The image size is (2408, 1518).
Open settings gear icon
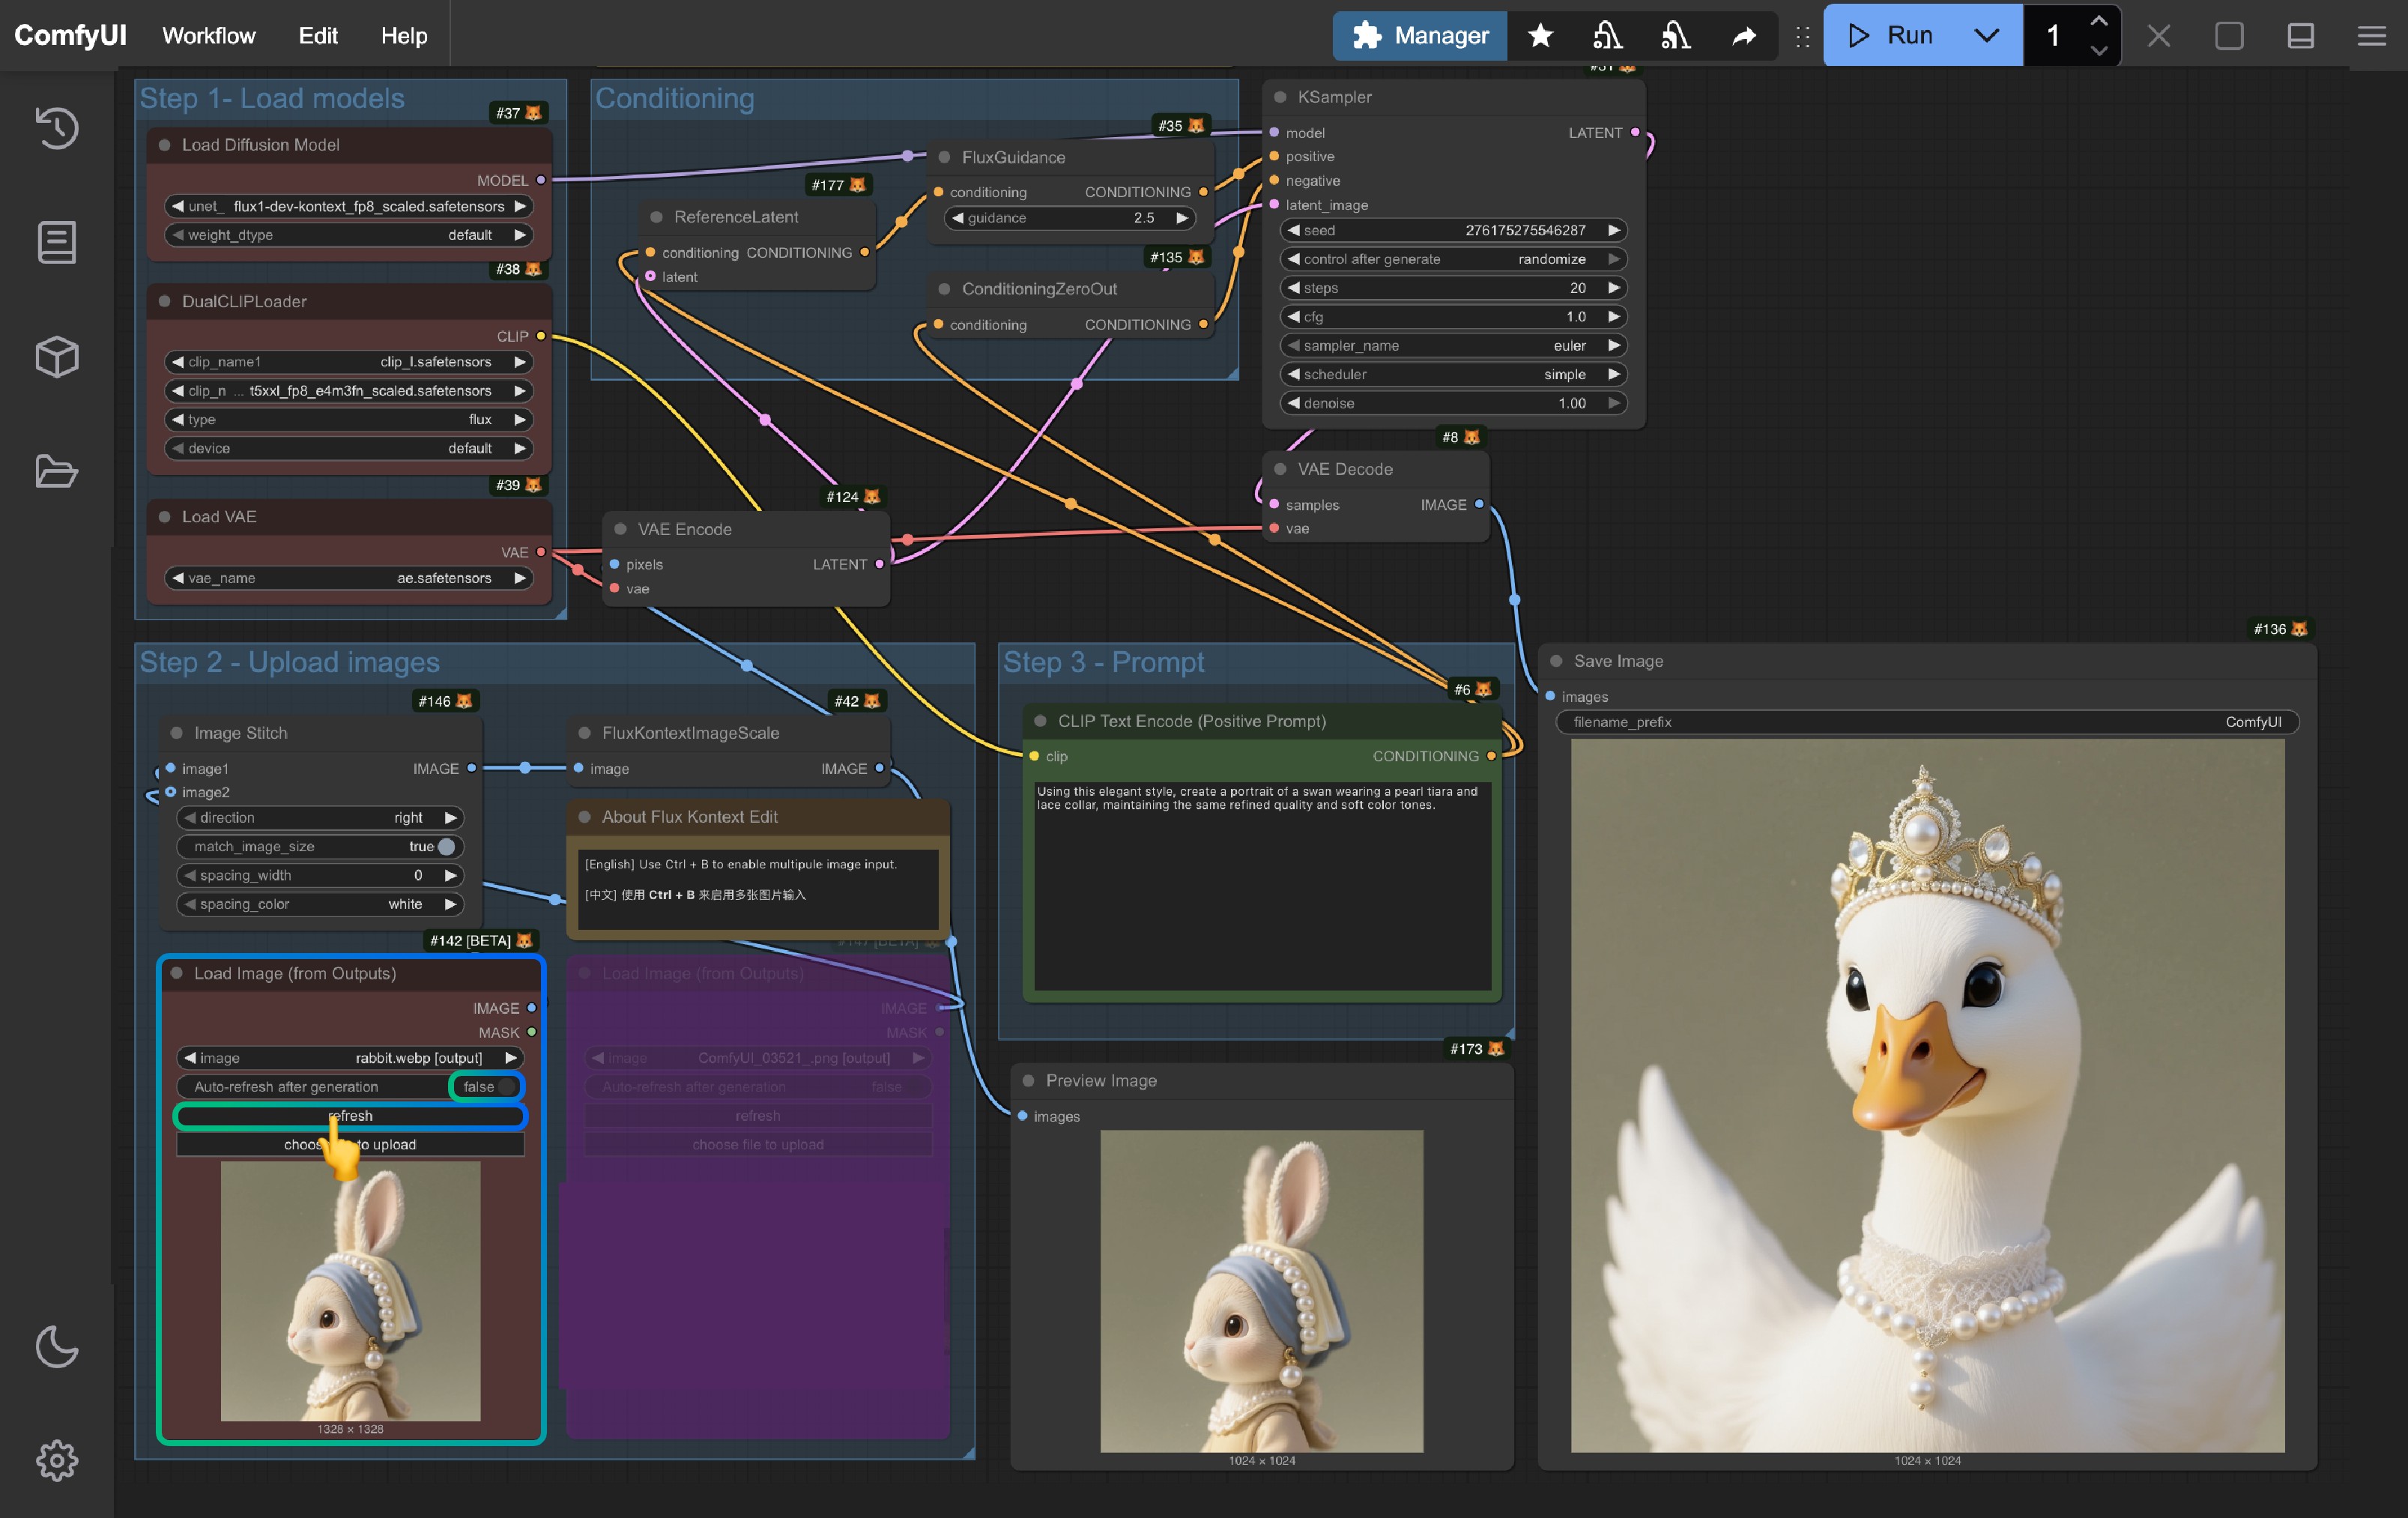tap(57, 1460)
